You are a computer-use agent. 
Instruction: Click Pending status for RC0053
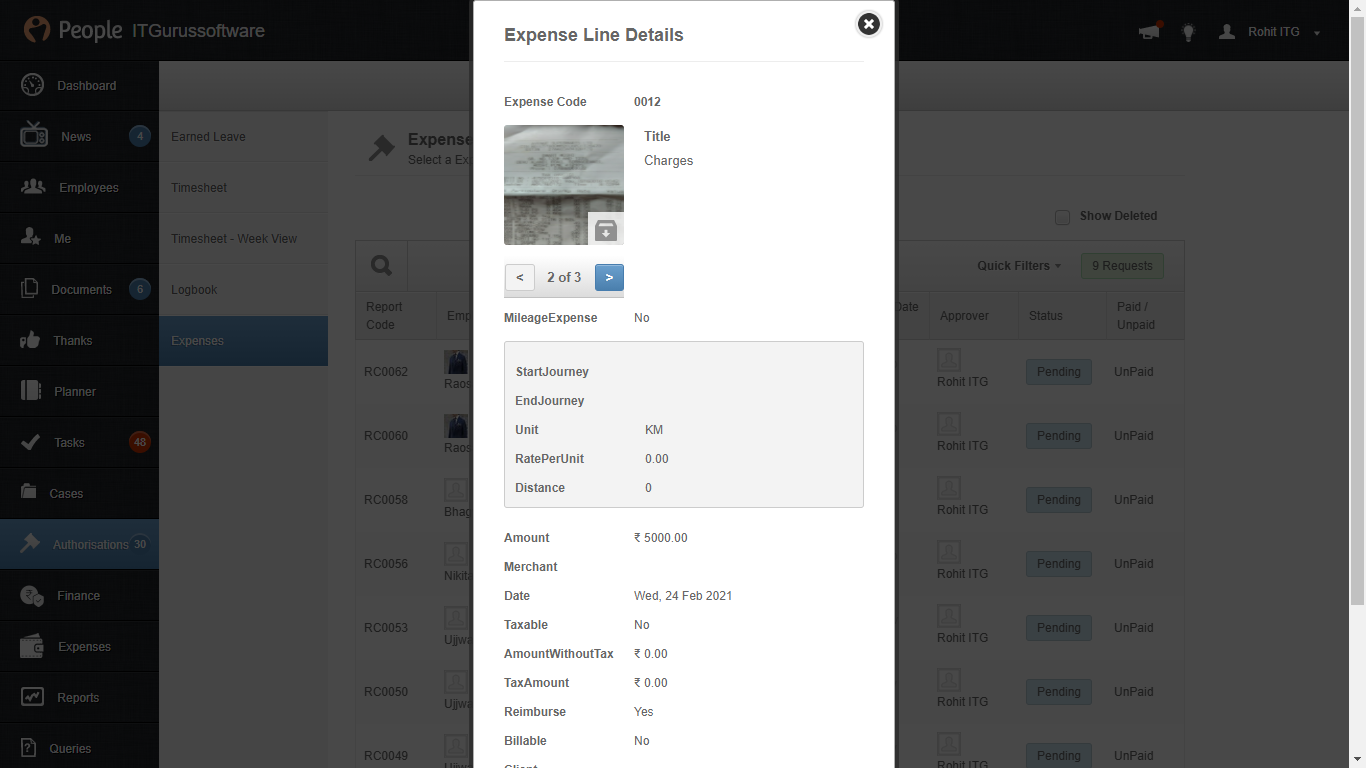(x=1058, y=628)
